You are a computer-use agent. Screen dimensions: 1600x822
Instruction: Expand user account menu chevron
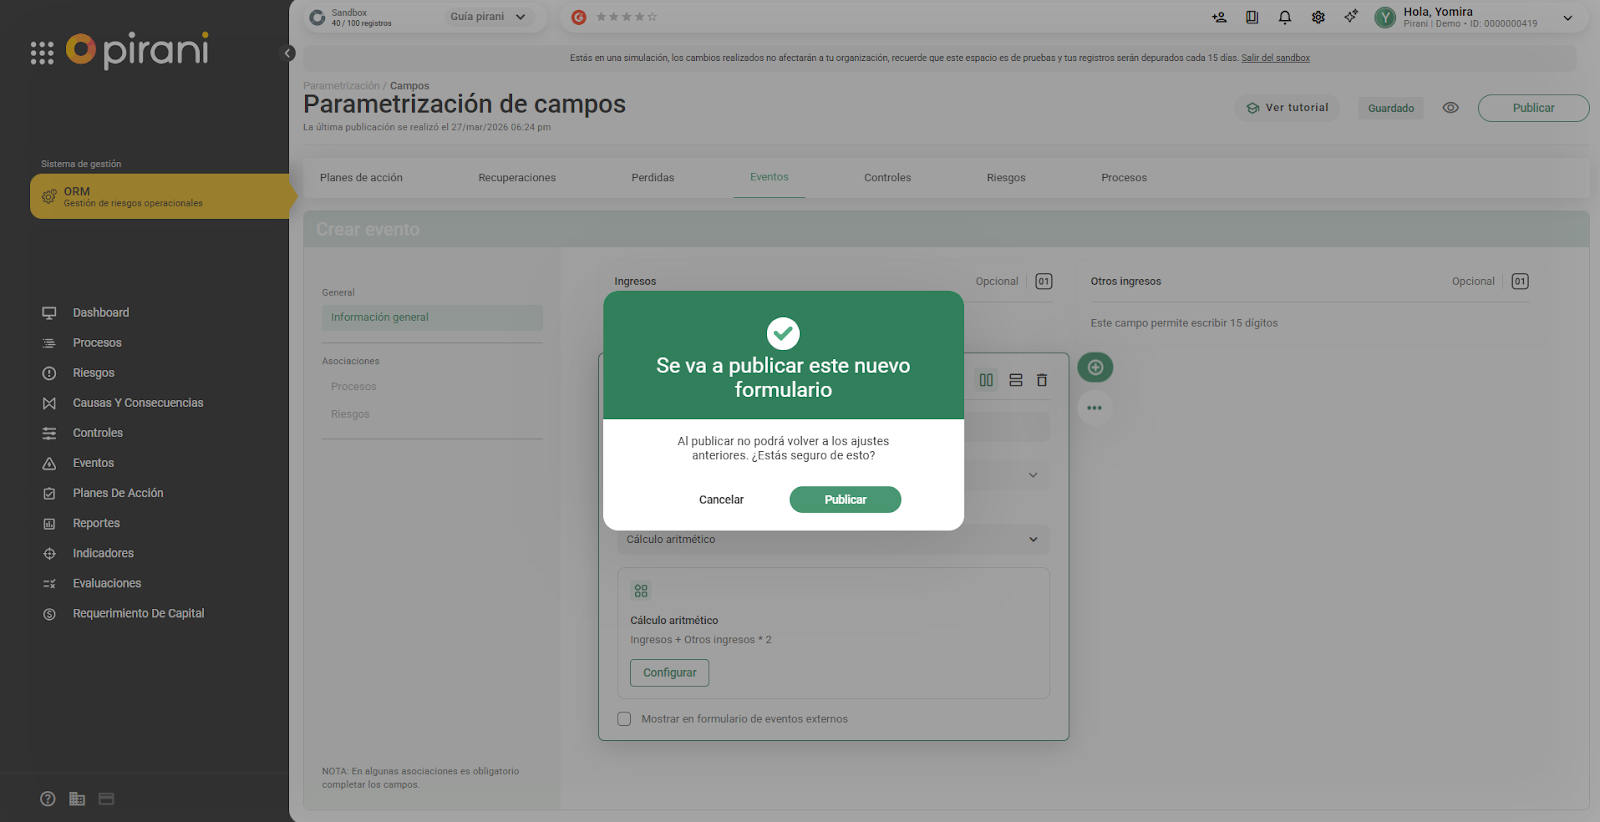tap(1568, 18)
